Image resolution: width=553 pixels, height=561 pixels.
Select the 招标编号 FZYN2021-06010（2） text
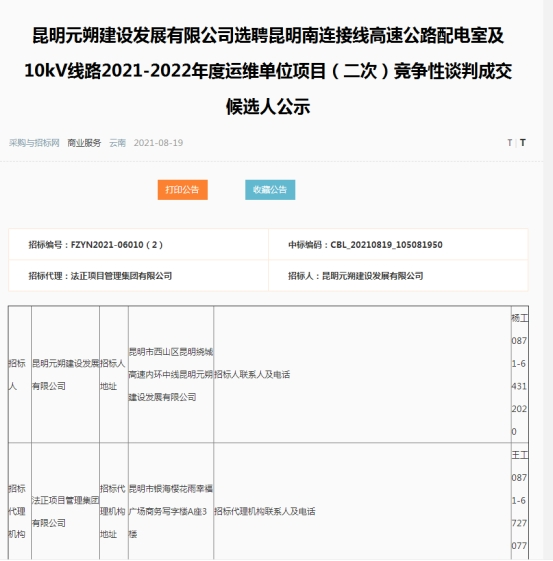click(x=96, y=245)
